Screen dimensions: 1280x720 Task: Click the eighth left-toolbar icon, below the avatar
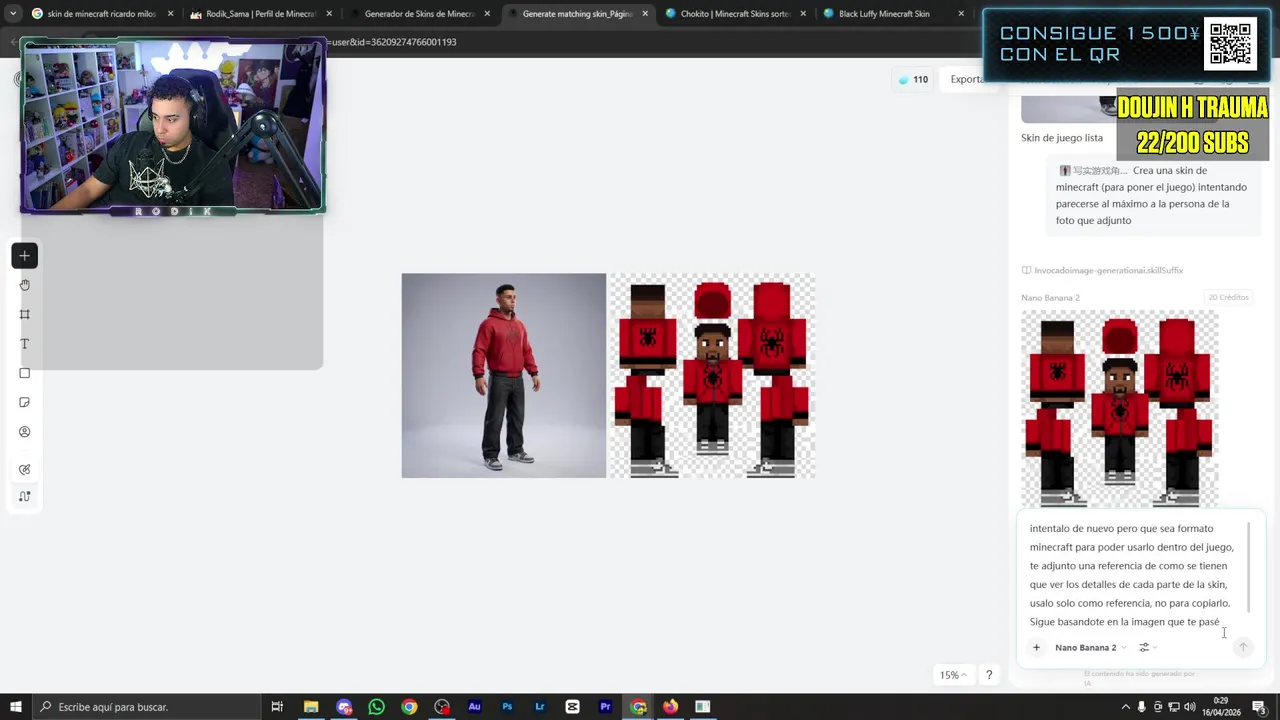click(x=25, y=470)
